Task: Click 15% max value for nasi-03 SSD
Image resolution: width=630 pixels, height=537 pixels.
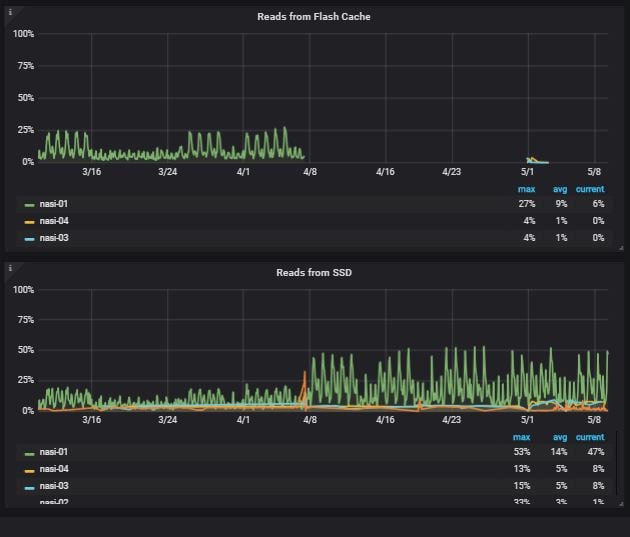Action: click(x=522, y=486)
